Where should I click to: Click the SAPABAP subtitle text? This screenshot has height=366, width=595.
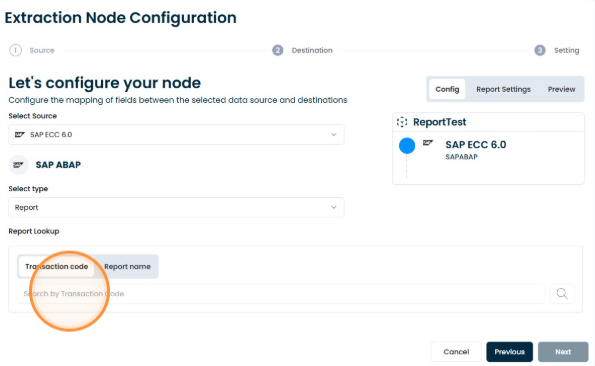[x=461, y=157]
